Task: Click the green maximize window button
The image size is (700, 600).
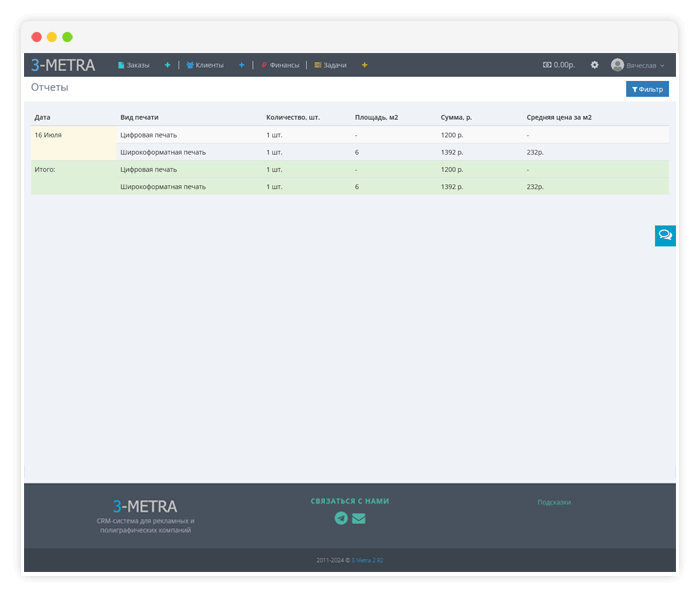Action: pyautogui.click(x=67, y=37)
